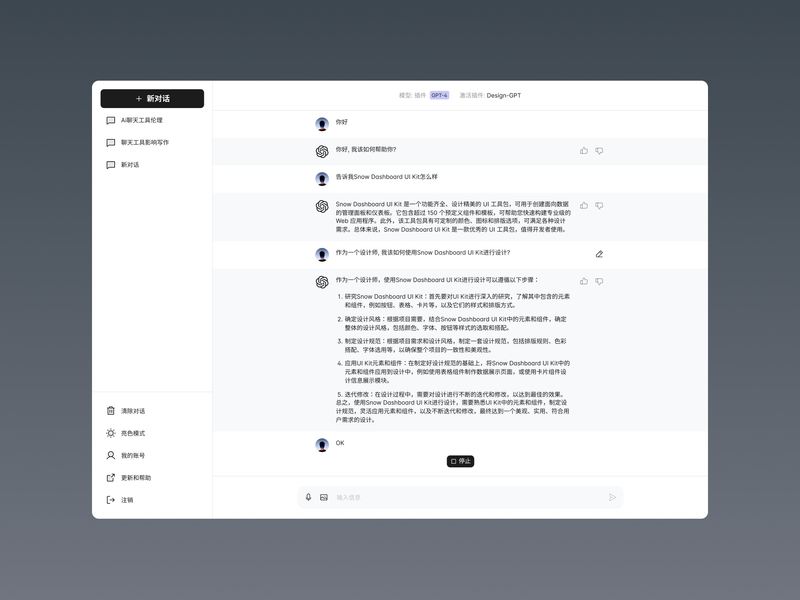Click the user avatar beside 告诉我Snow Dashboard UI Kit怎么样
Viewport: 800px width, 600px height.
point(322,179)
